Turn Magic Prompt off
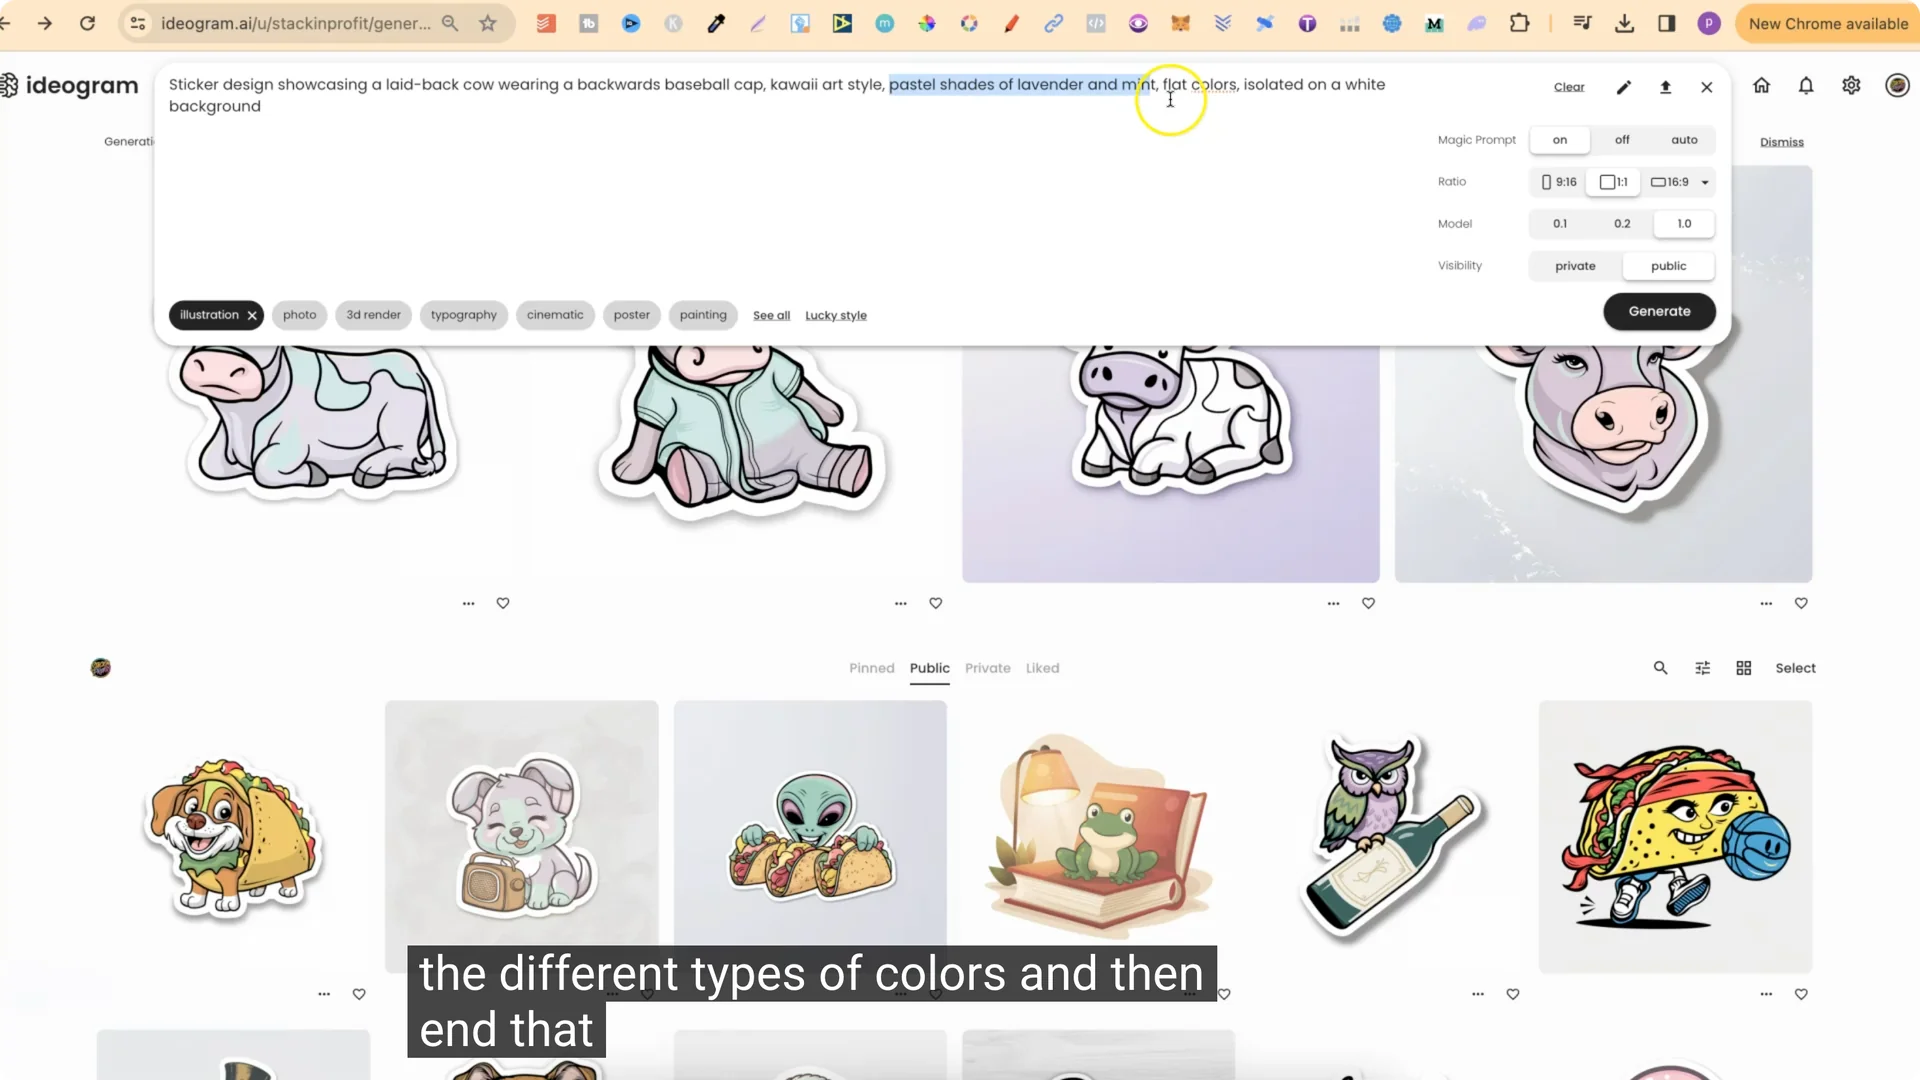This screenshot has width=1920, height=1080. click(x=1621, y=139)
